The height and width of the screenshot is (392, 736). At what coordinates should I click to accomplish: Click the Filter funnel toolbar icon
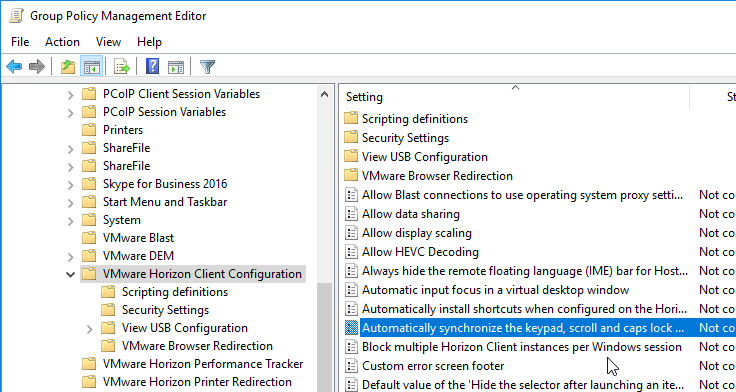[x=207, y=67]
